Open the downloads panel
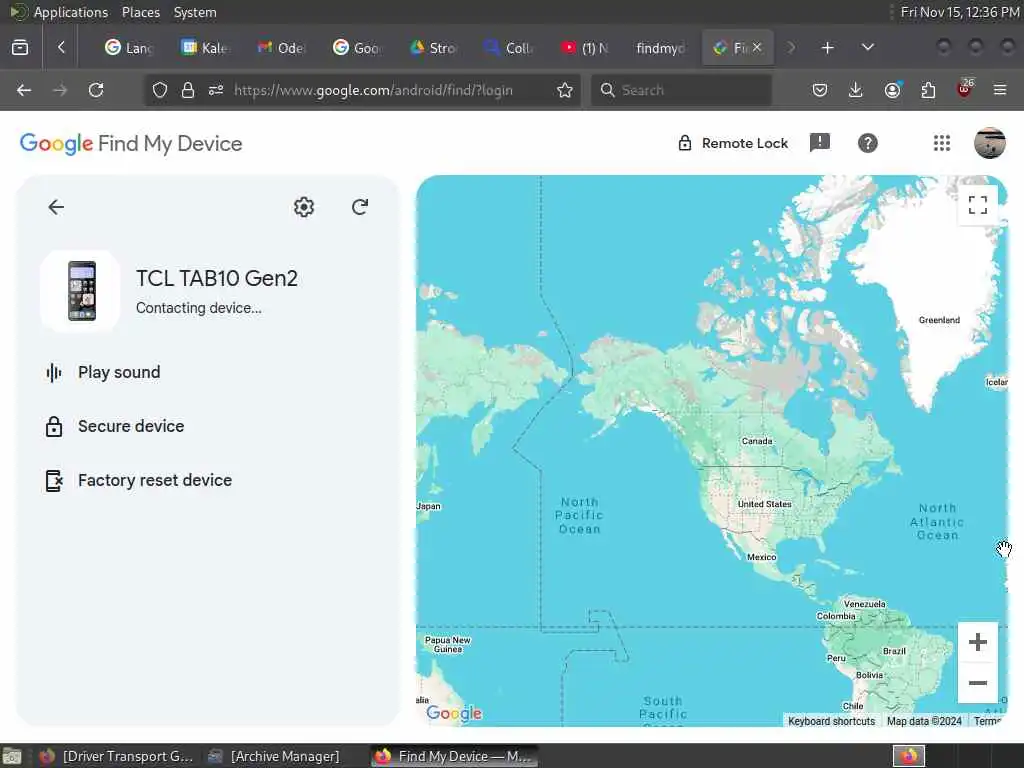This screenshot has width=1024, height=768. tap(856, 90)
